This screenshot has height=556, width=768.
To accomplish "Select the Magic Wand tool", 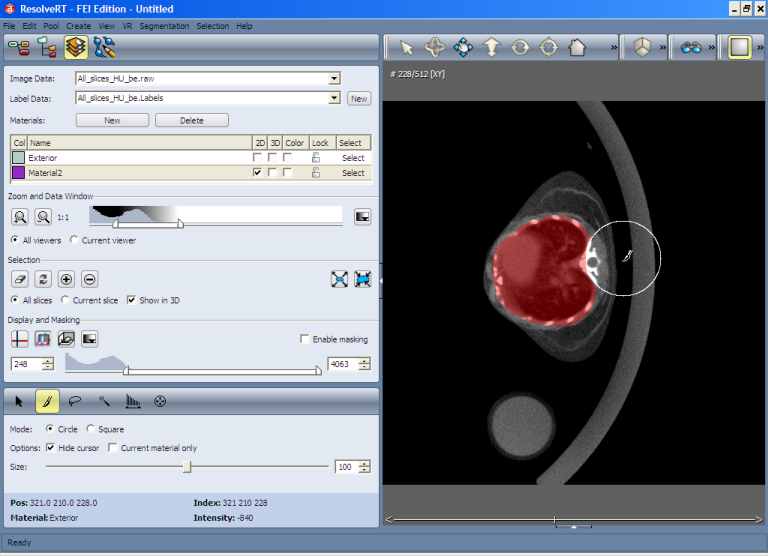I will (103, 401).
